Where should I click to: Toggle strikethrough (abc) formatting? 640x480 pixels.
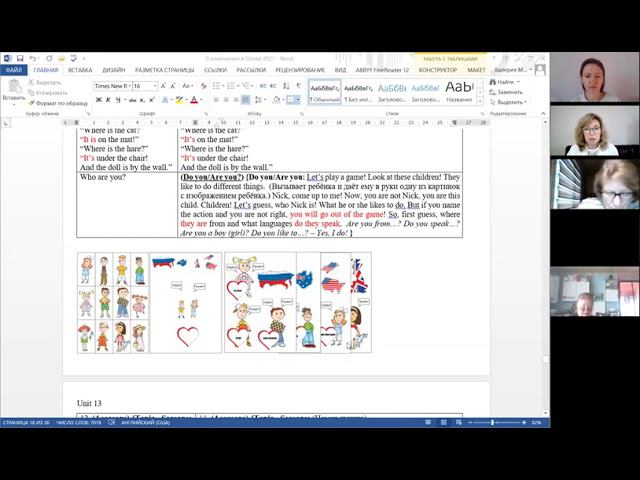(132, 100)
